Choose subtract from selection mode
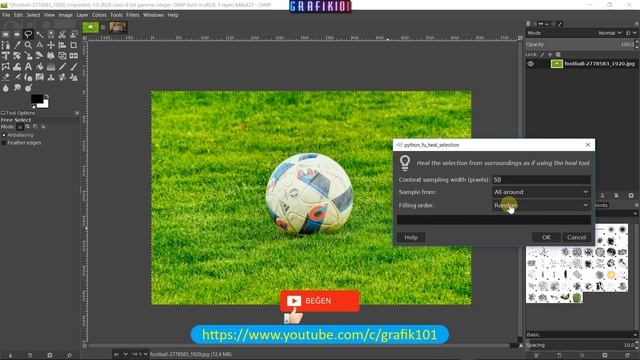Screen dimensions: 640x360 pos(35,127)
